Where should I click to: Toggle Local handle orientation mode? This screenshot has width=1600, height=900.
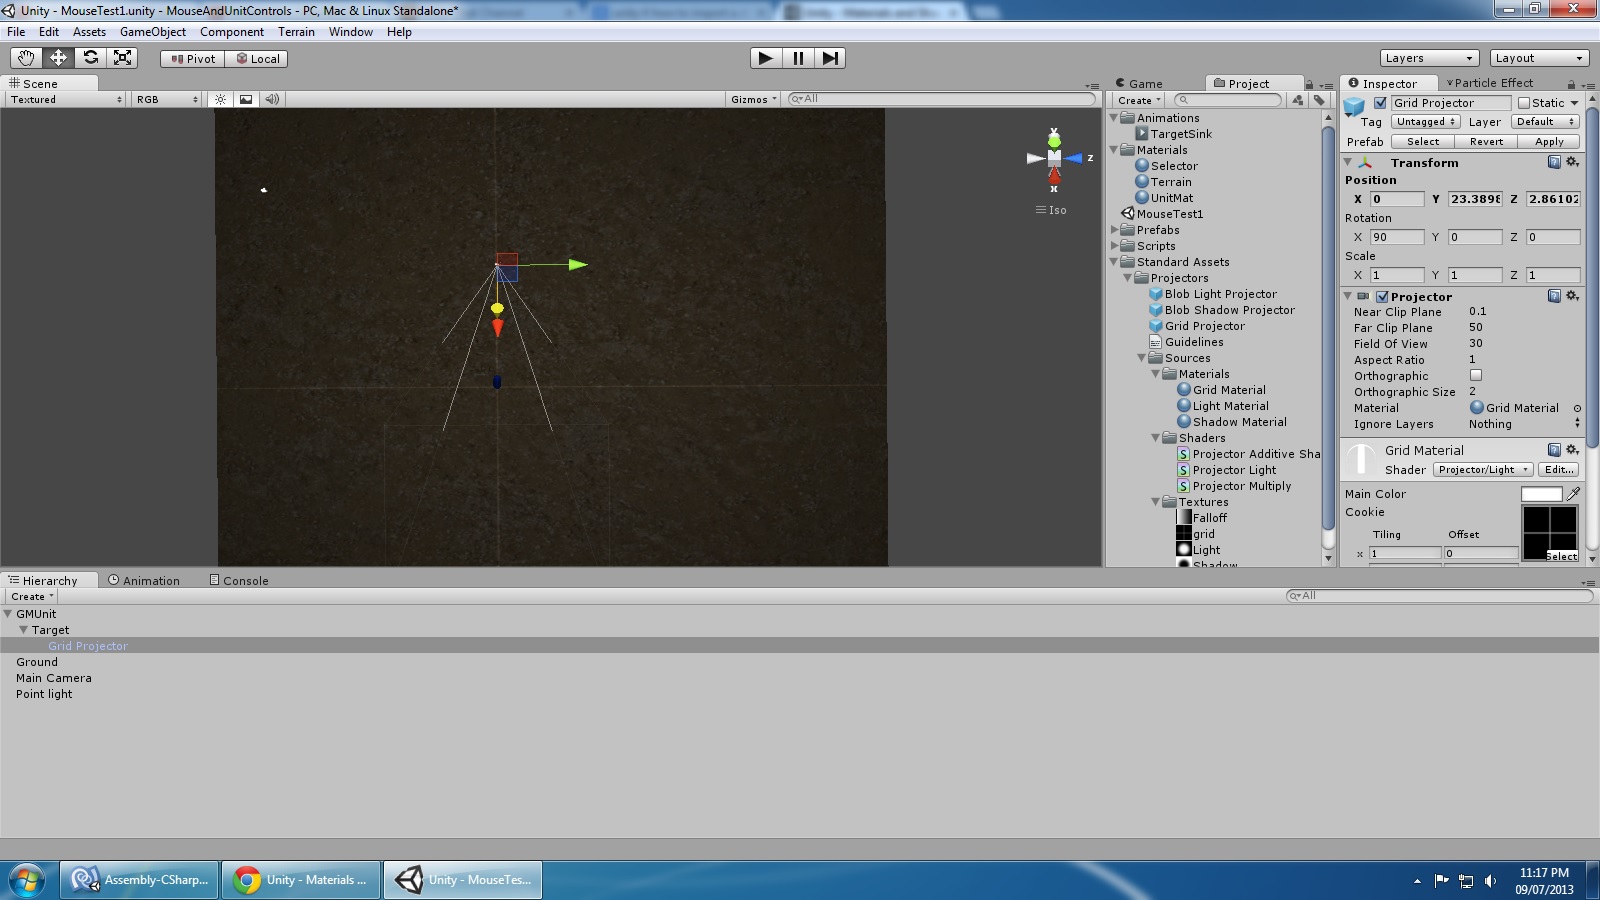(x=258, y=58)
